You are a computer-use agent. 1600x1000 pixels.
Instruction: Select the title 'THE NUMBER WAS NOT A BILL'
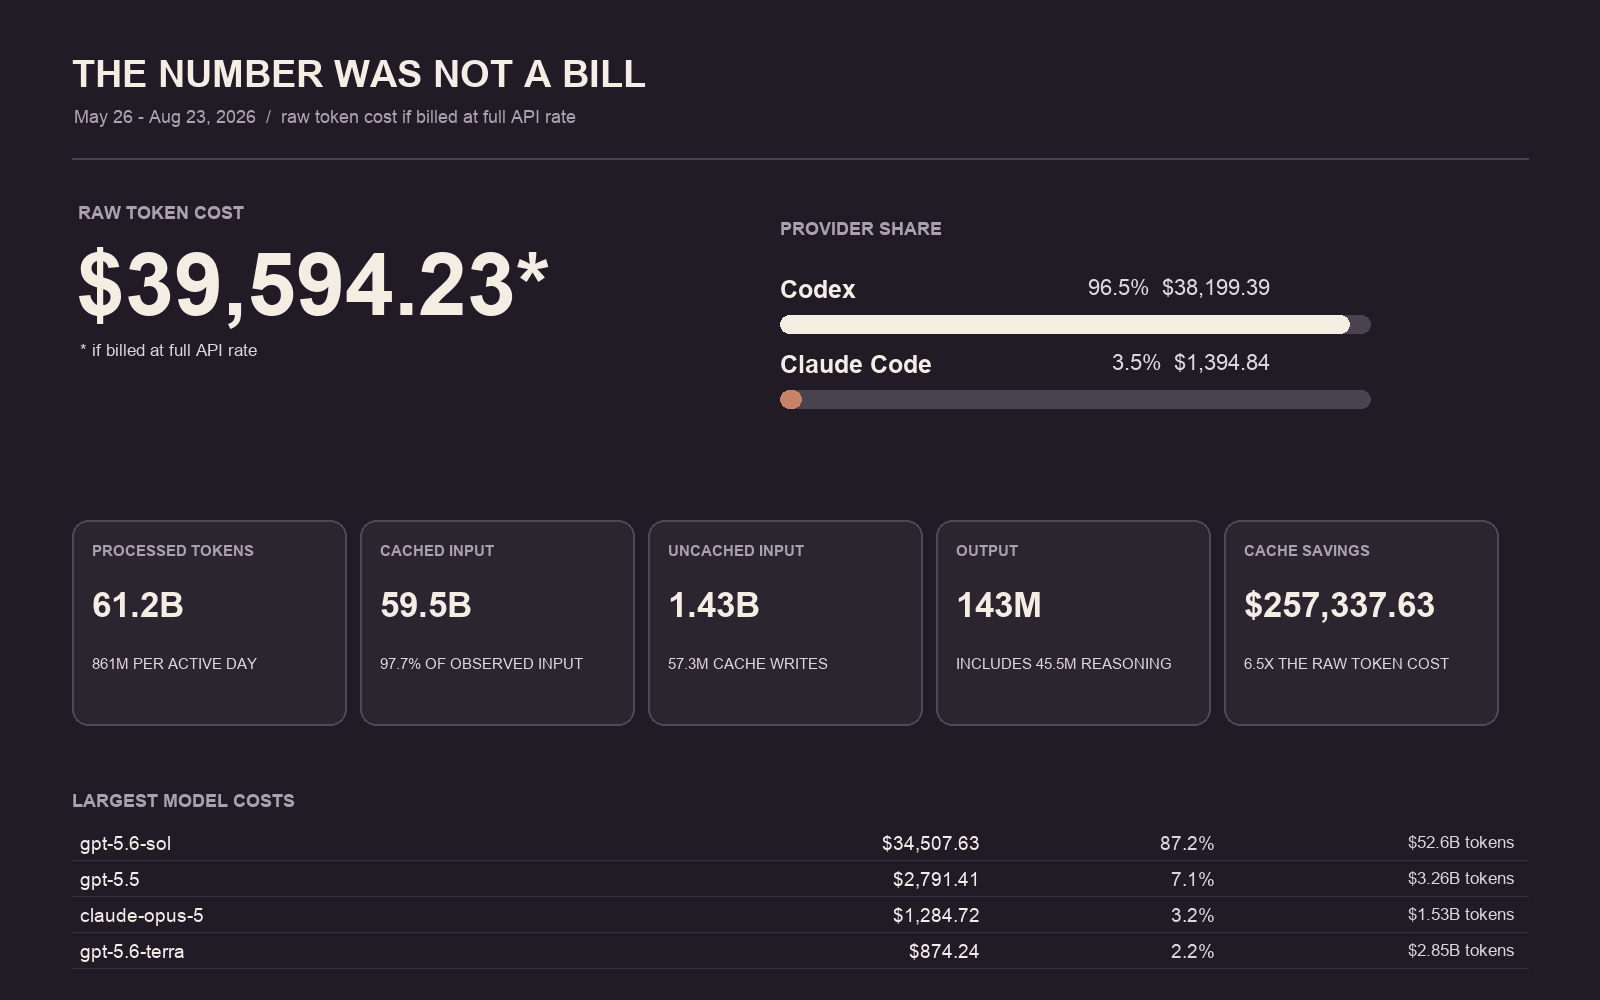pyautogui.click(x=359, y=74)
